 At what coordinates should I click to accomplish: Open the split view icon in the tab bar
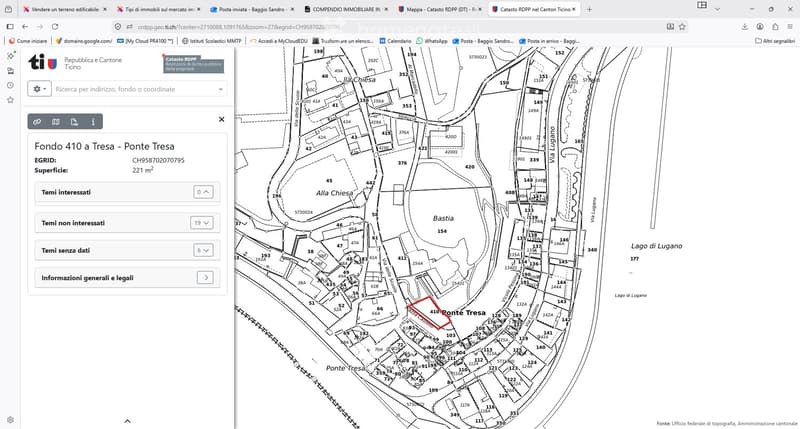pyautogui.click(x=702, y=5)
